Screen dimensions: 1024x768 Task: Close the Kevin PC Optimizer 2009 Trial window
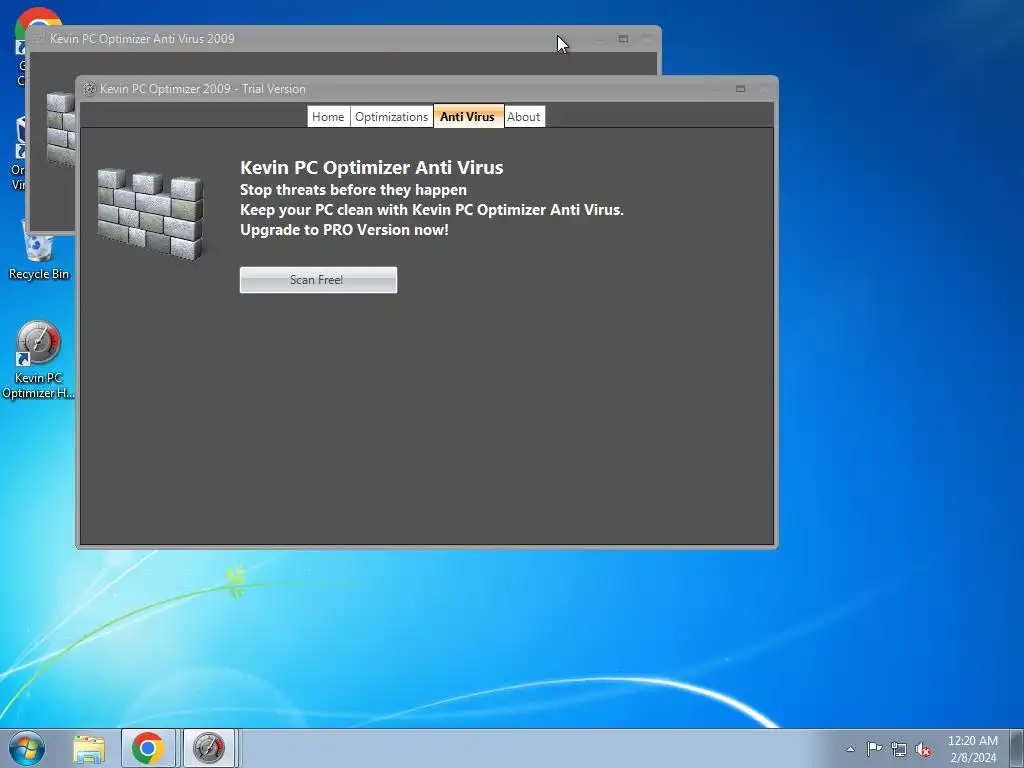(763, 89)
